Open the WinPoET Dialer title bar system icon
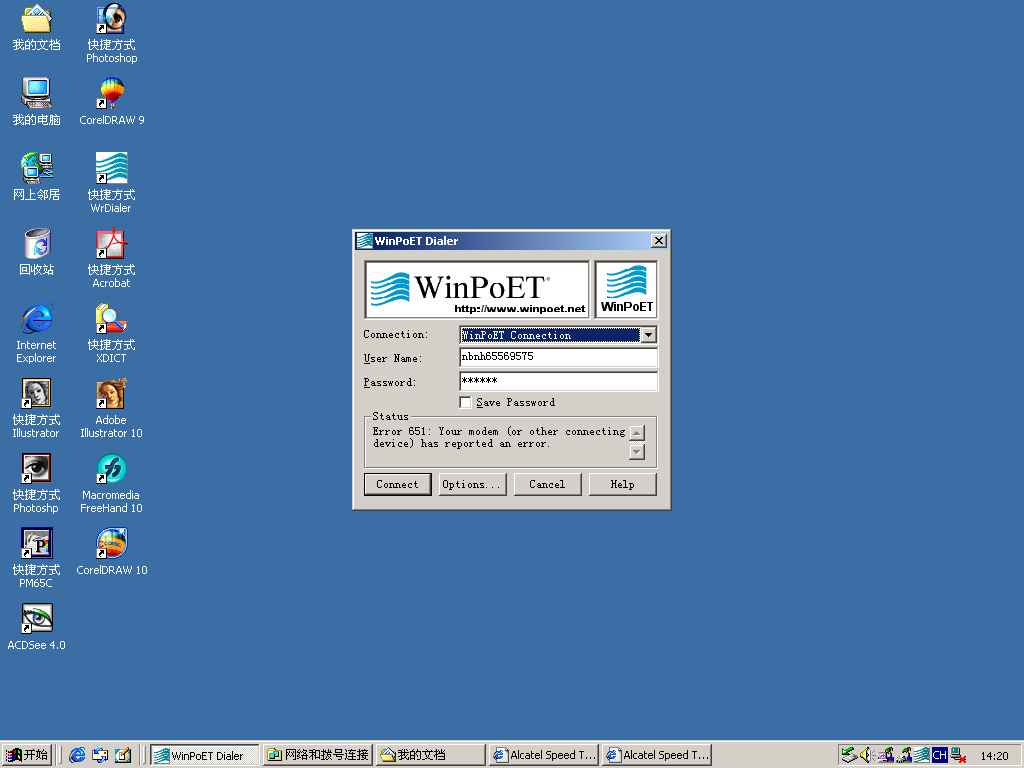This screenshot has height=768, width=1024. [x=364, y=241]
